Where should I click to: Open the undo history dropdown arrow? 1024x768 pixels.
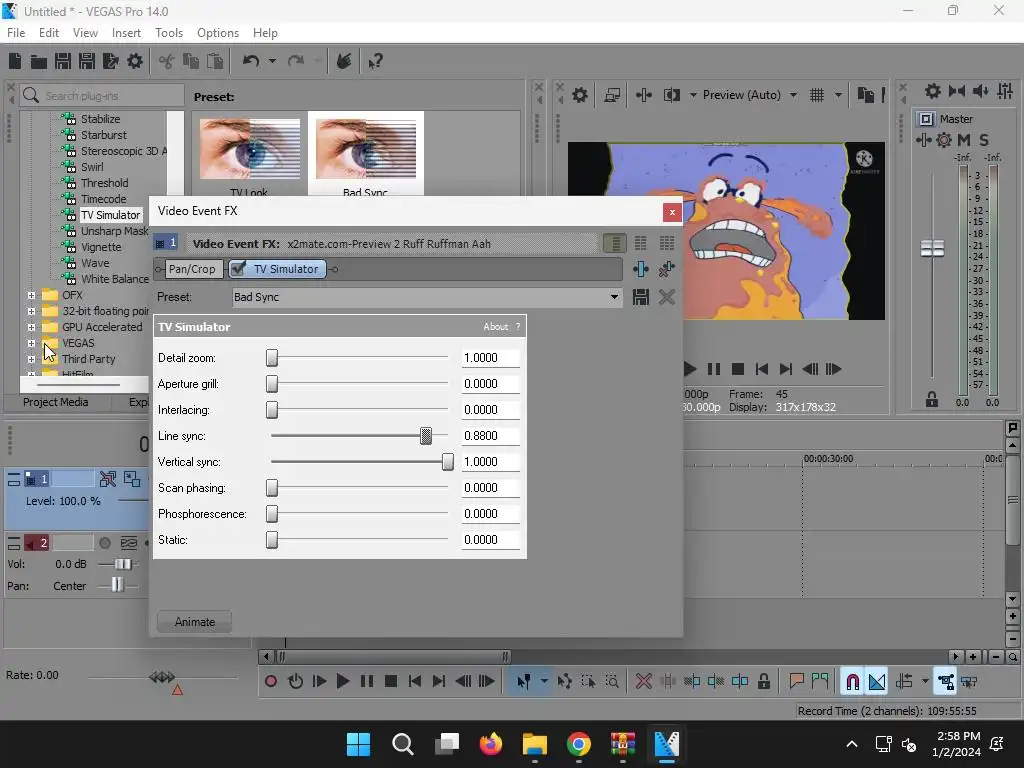point(272,61)
